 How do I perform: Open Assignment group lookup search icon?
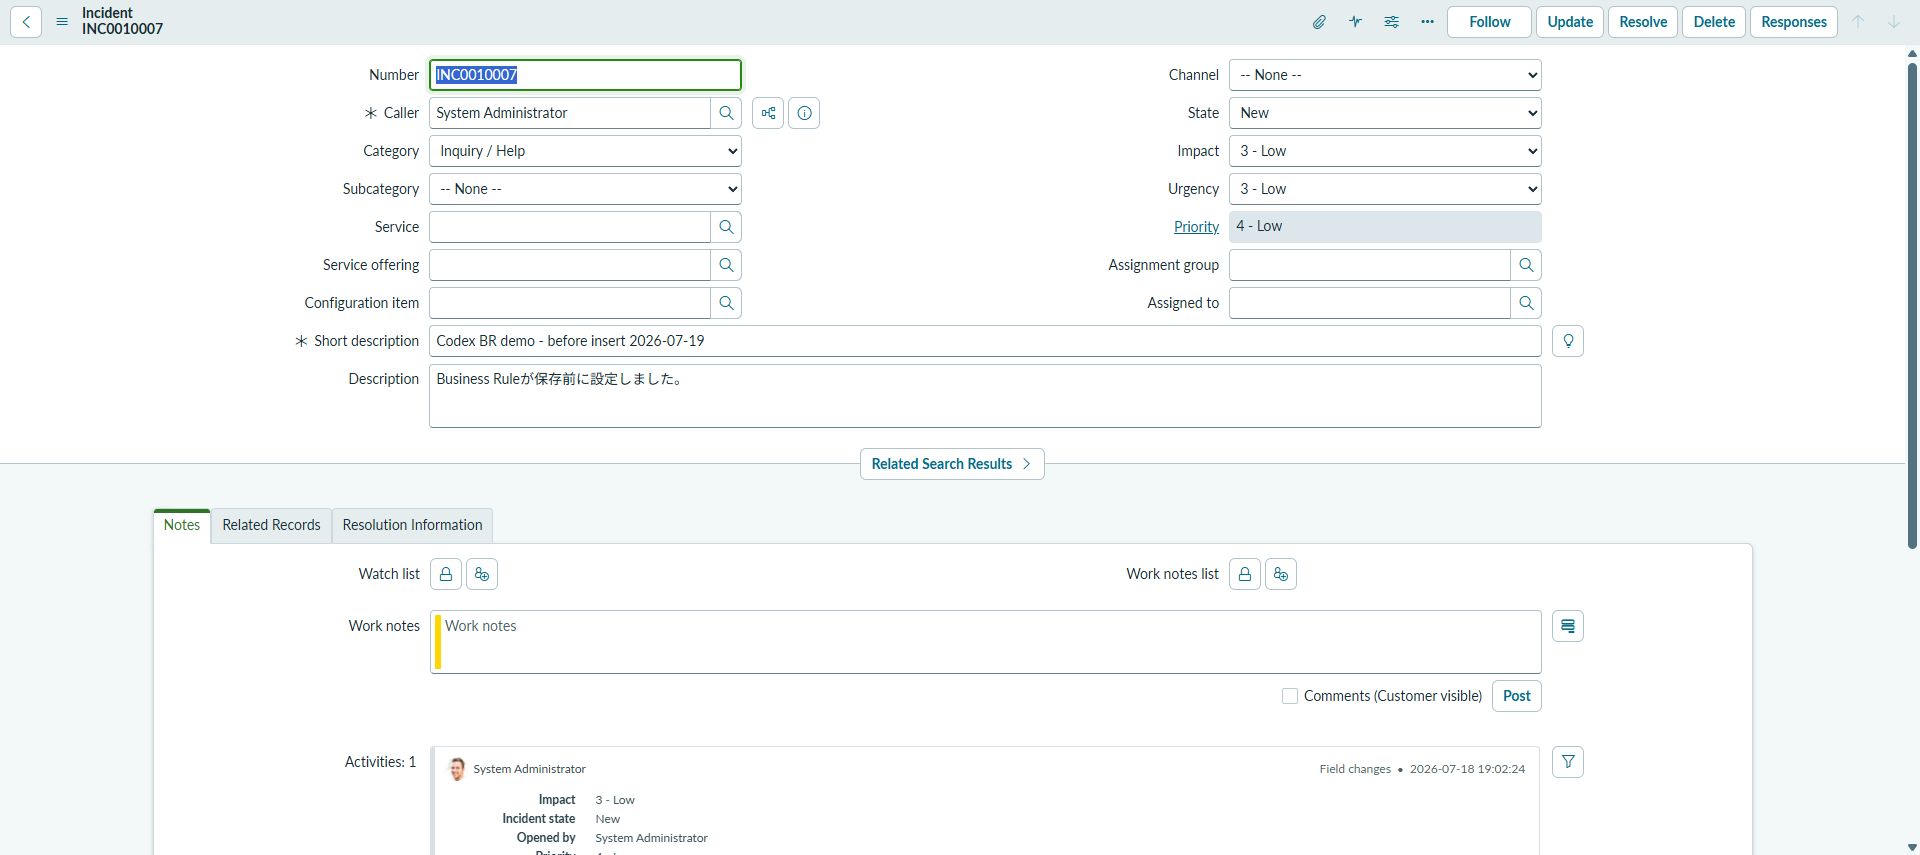[1526, 265]
